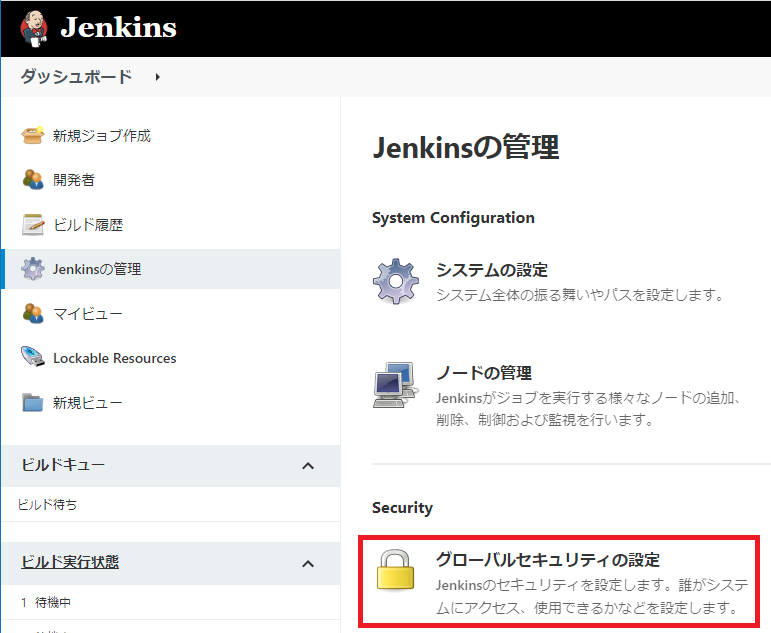771x633 pixels.
Task: Click the gear icon beside Jenkinsの管理 in sidebar
Action: point(32,269)
